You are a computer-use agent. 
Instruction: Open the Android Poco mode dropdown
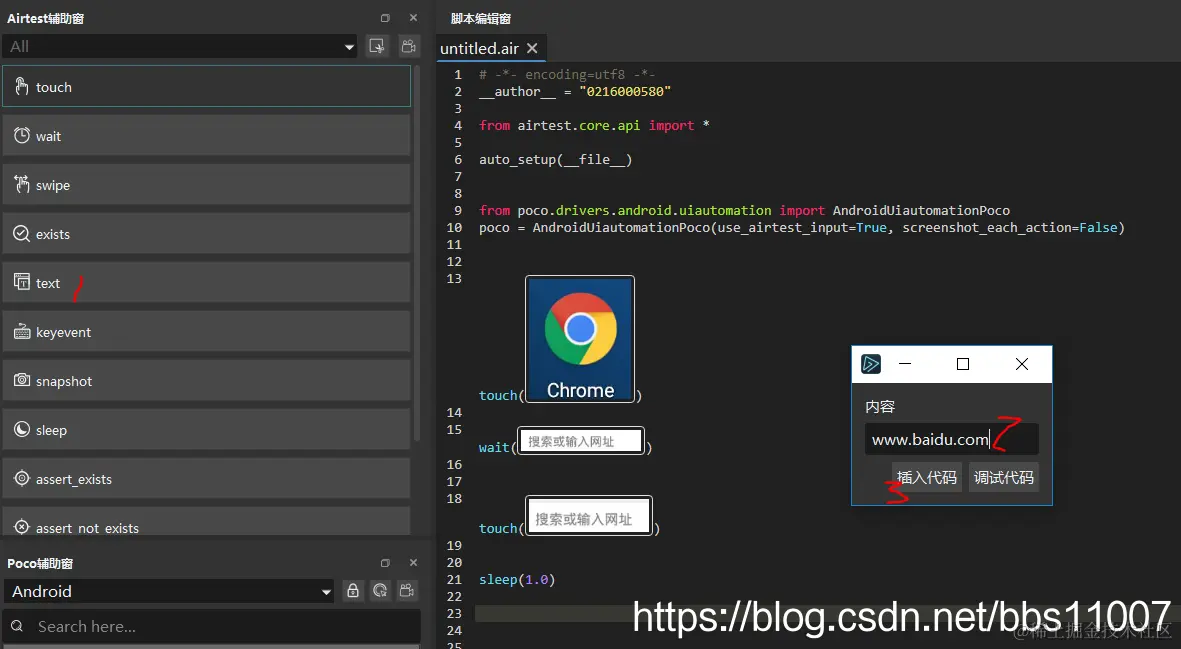coord(169,591)
